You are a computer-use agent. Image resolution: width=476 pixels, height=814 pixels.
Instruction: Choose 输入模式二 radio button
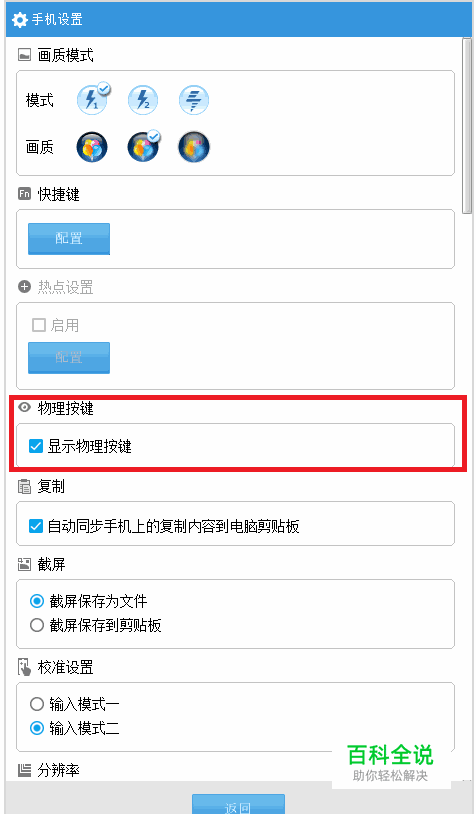coord(37,728)
